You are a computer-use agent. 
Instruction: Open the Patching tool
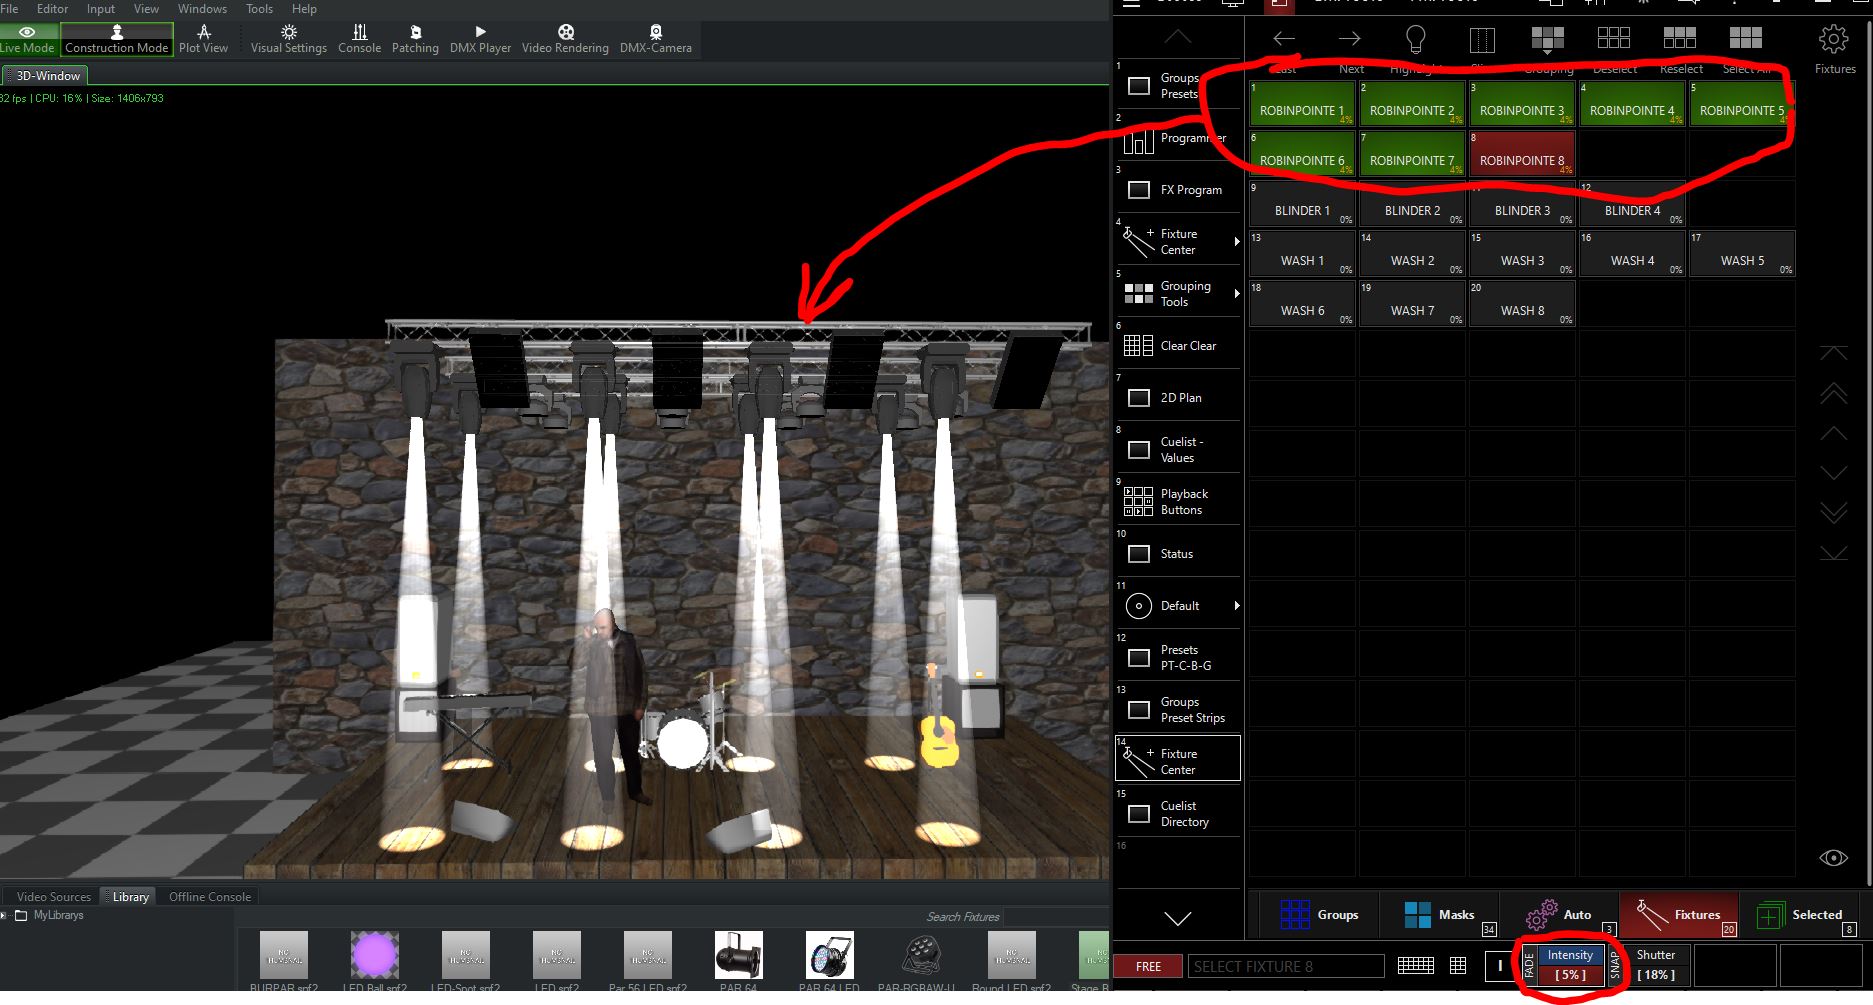point(415,39)
